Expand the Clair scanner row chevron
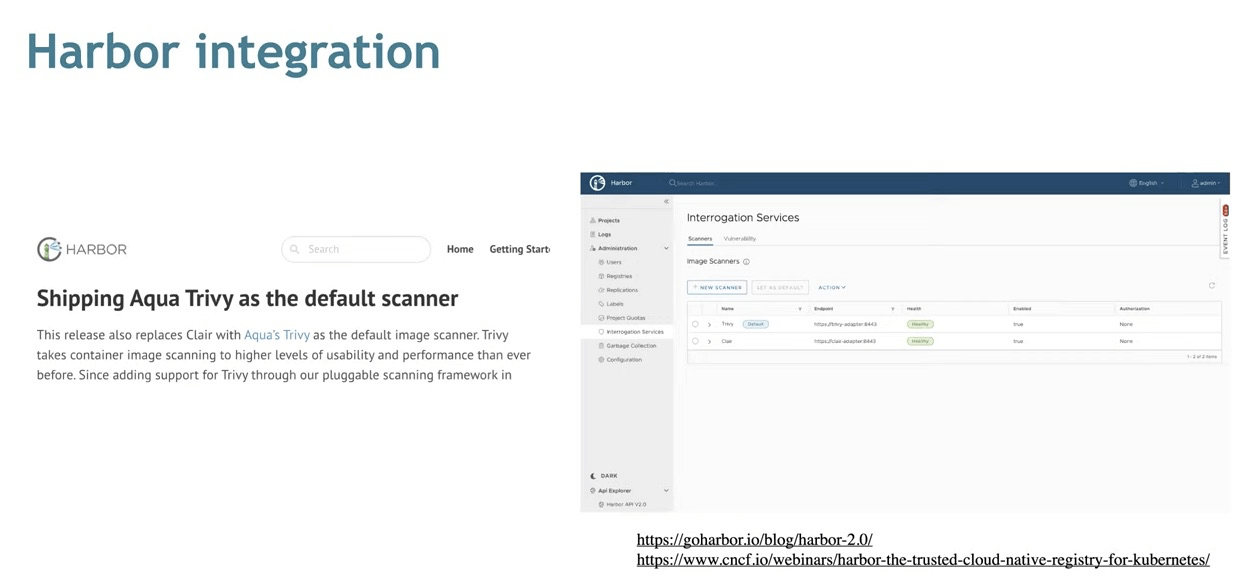The image size is (1246, 585). [x=709, y=341]
